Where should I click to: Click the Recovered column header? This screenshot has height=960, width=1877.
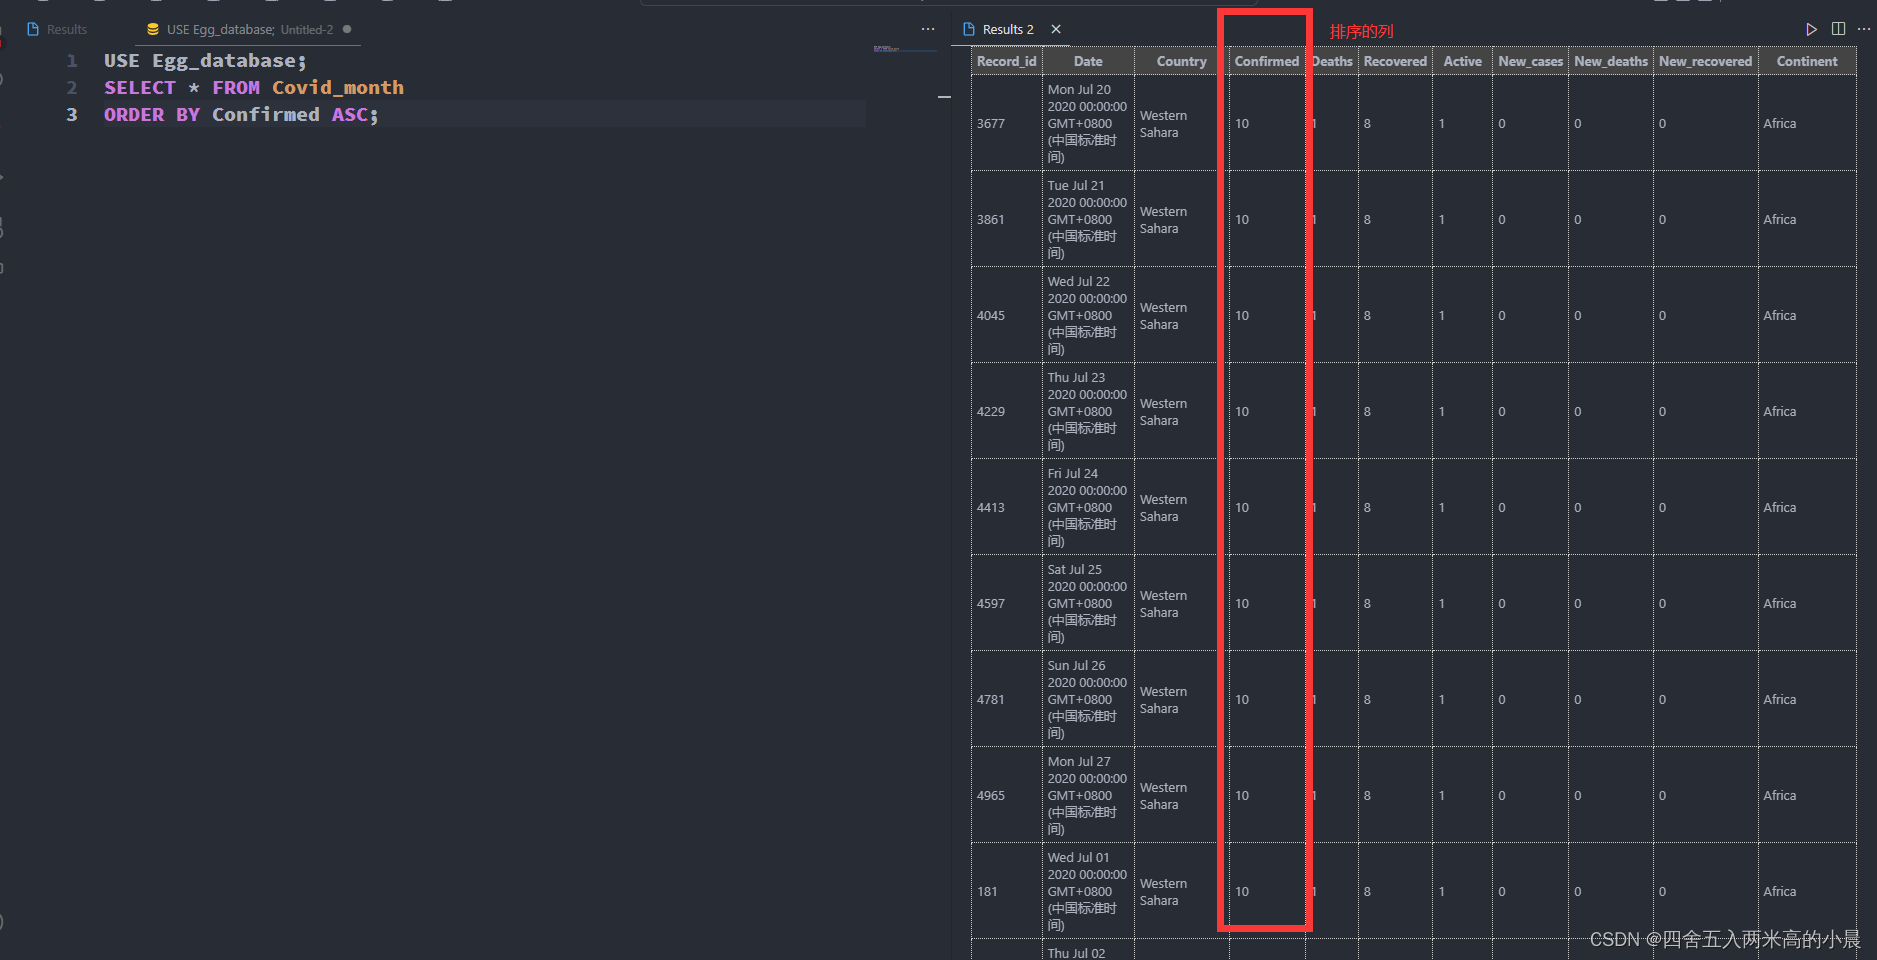pos(1395,61)
